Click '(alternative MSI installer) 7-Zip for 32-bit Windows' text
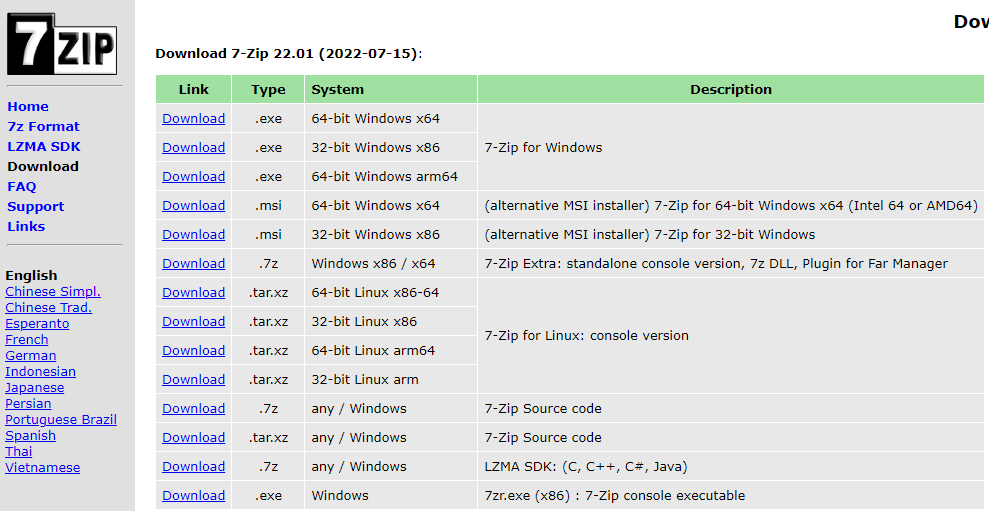 (650, 235)
